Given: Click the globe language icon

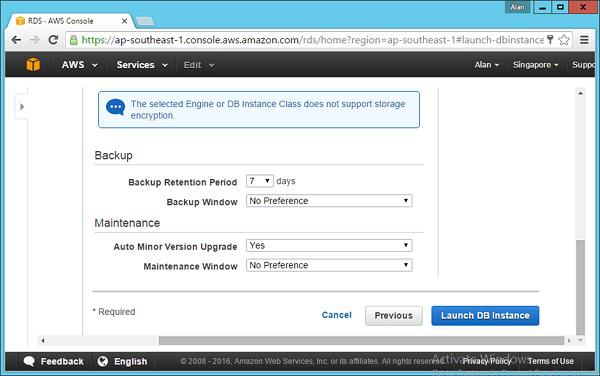Looking at the screenshot, I should (103, 361).
